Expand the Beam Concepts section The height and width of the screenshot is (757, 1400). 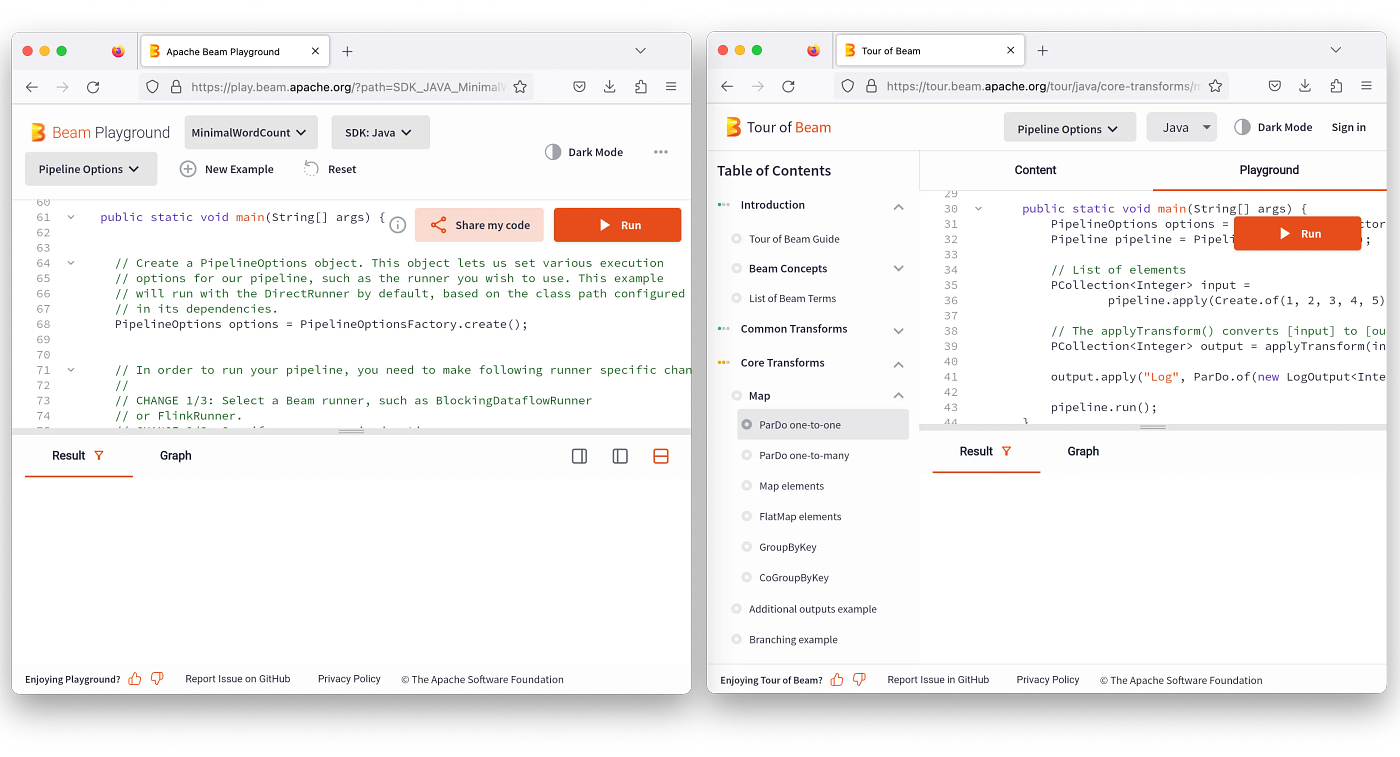[898, 268]
